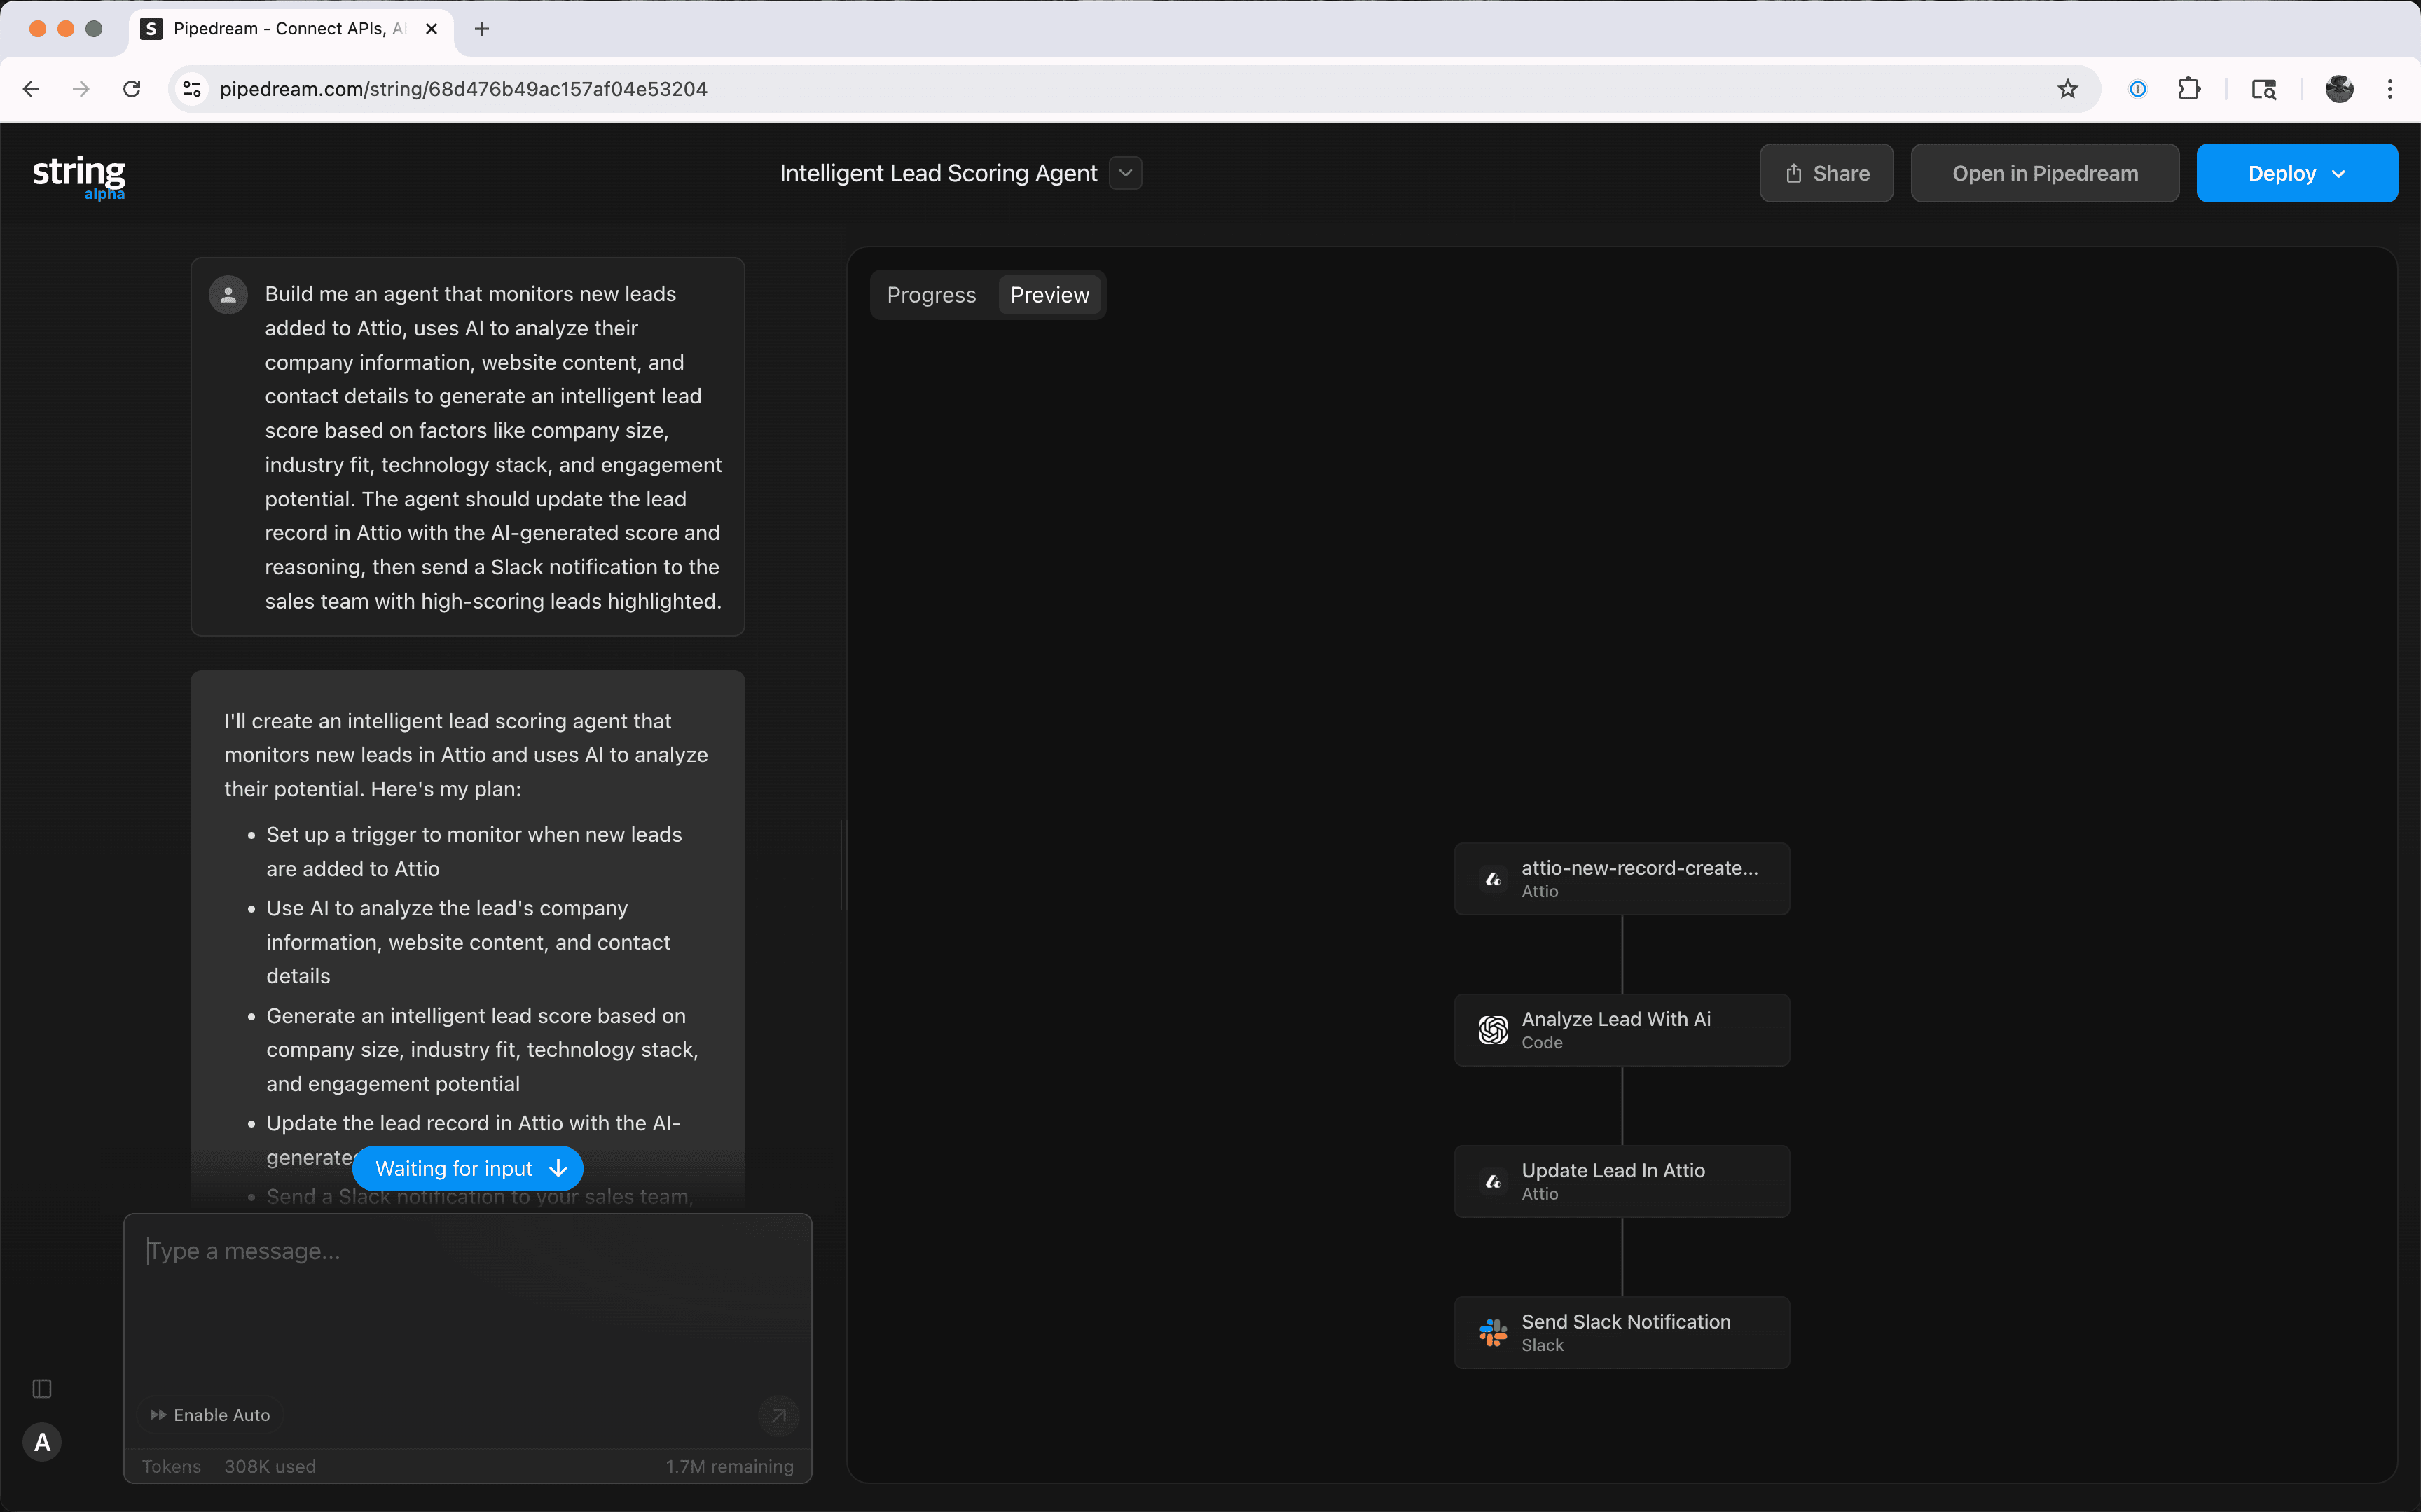2421x1512 pixels.
Task: Open site information icon in address bar
Action: [x=192, y=89]
